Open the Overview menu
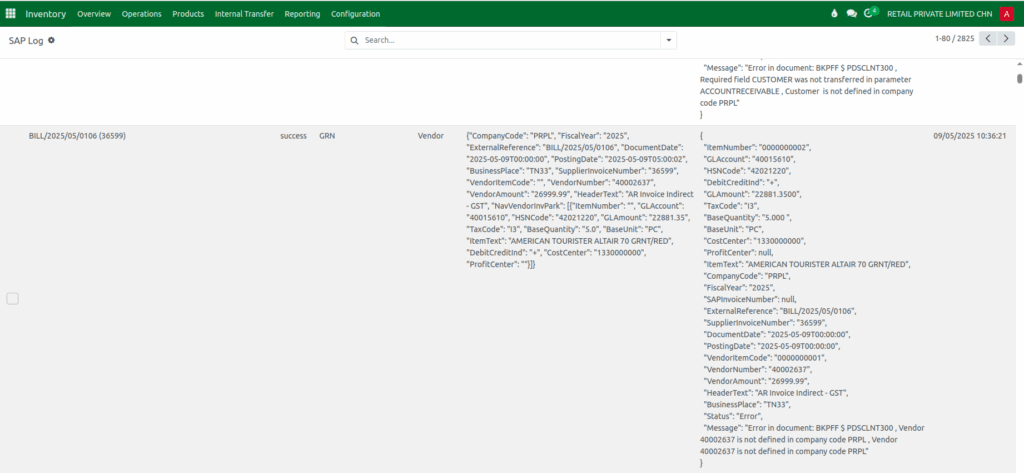Viewport: 1024px width, 473px height. click(94, 14)
